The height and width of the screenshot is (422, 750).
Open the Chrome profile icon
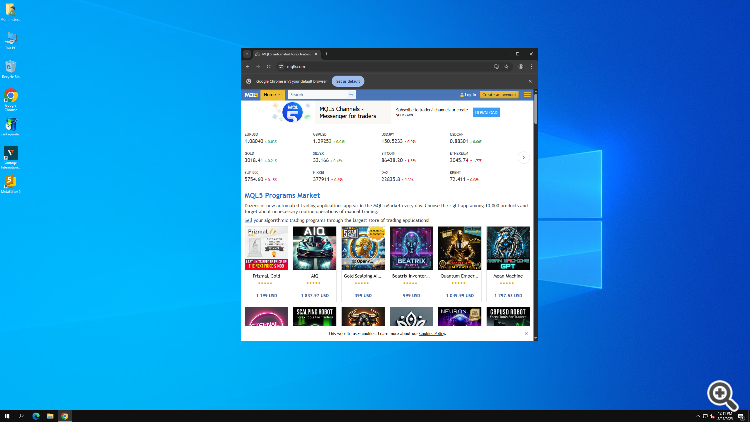(521, 67)
